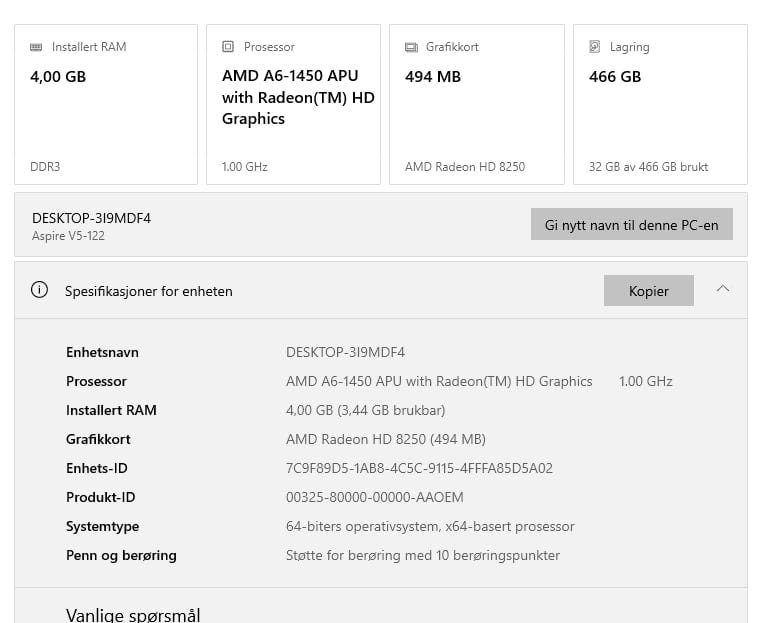Click the Penn og berøring row label
The height and width of the screenshot is (623, 759).
click(x=121, y=556)
